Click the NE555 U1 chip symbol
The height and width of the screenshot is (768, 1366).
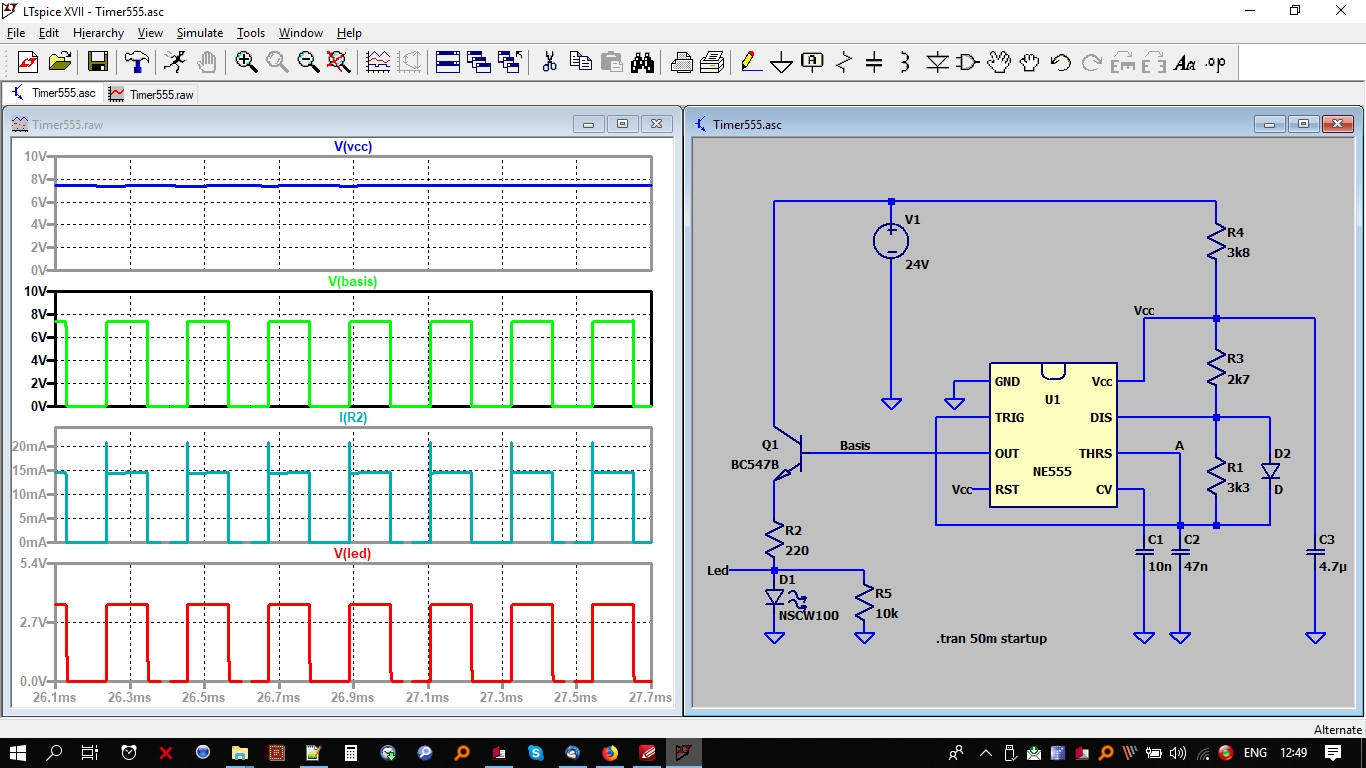[1053, 435]
